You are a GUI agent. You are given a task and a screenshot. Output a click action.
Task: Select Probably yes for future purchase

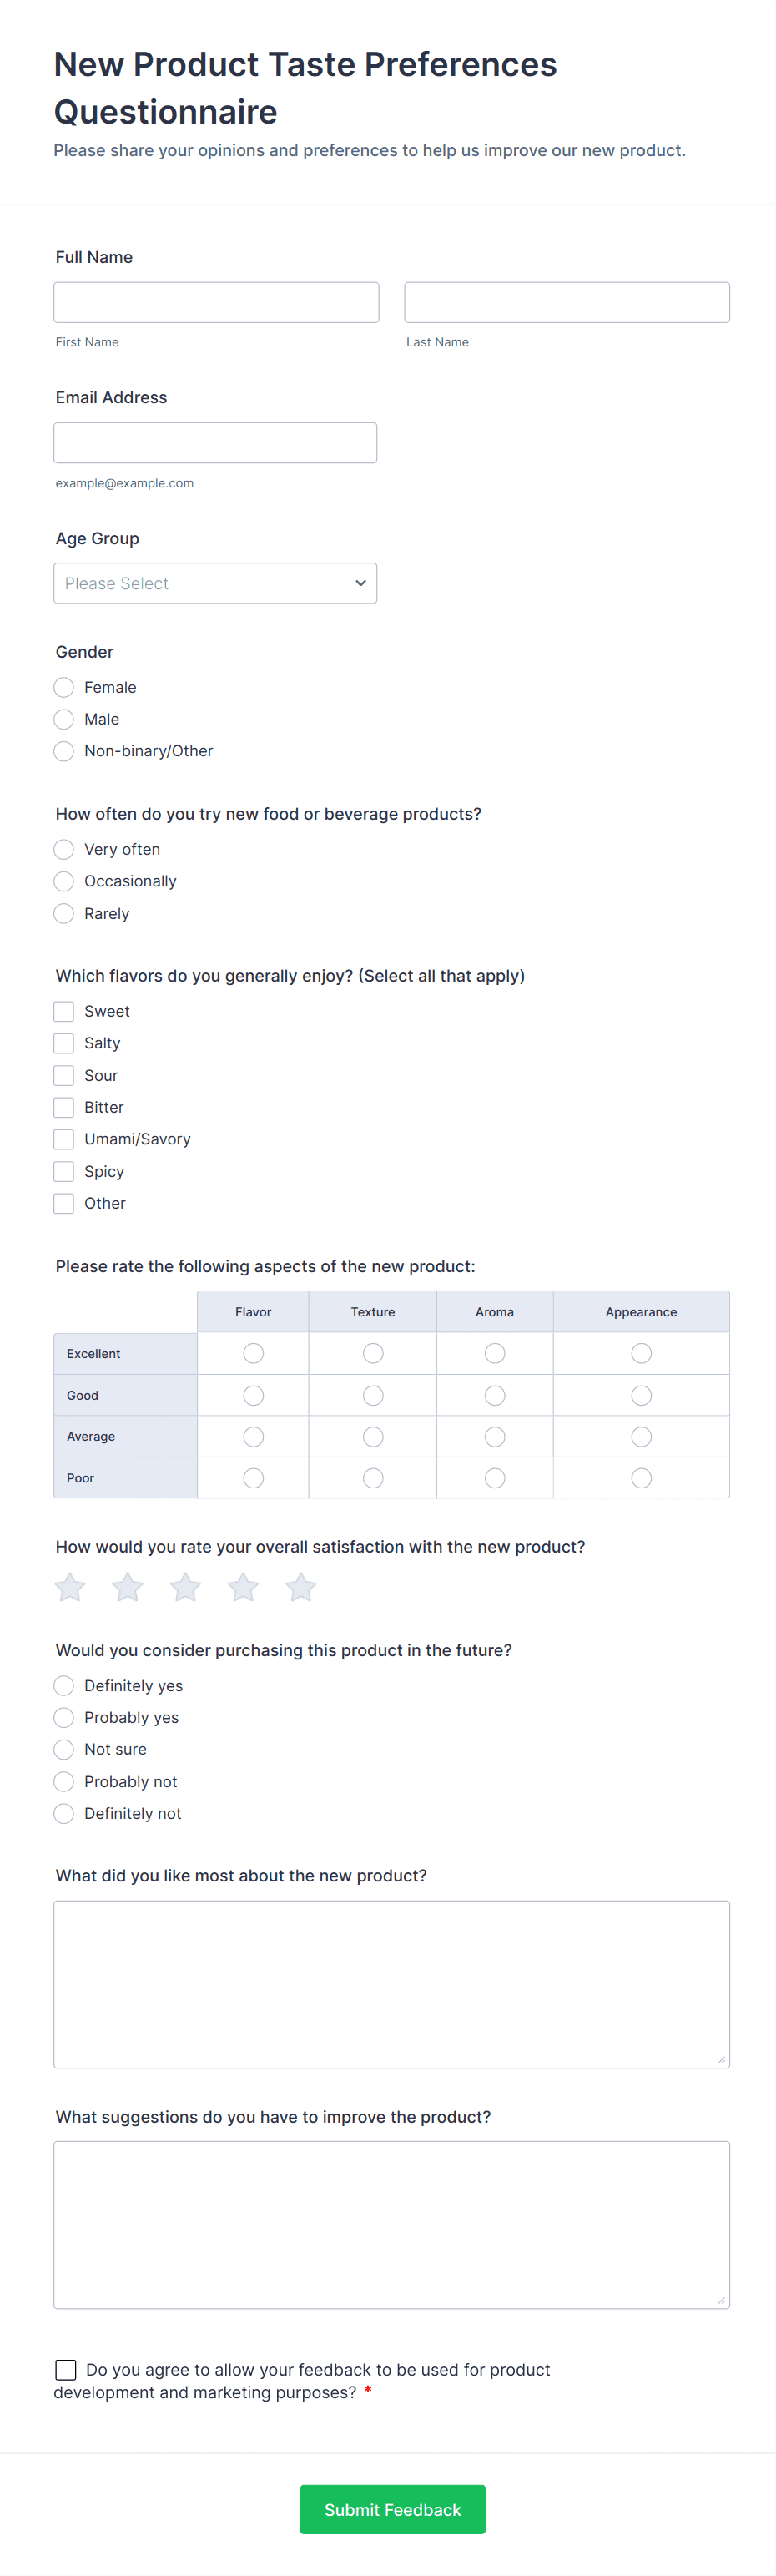coord(64,1717)
